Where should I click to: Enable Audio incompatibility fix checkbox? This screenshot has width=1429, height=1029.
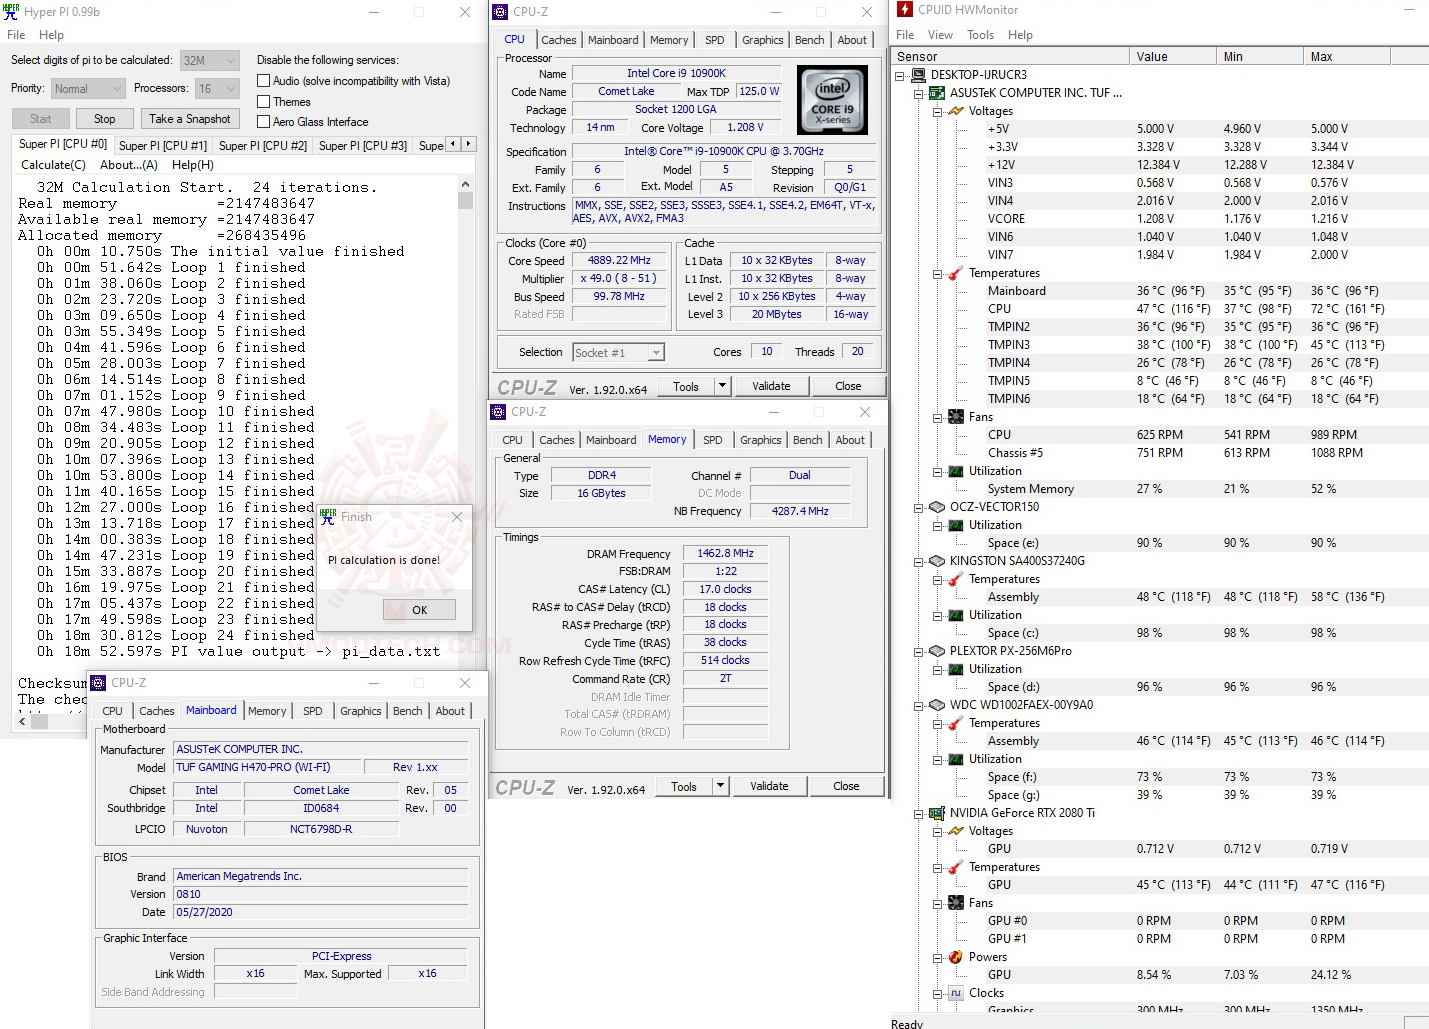tap(263, 80)
